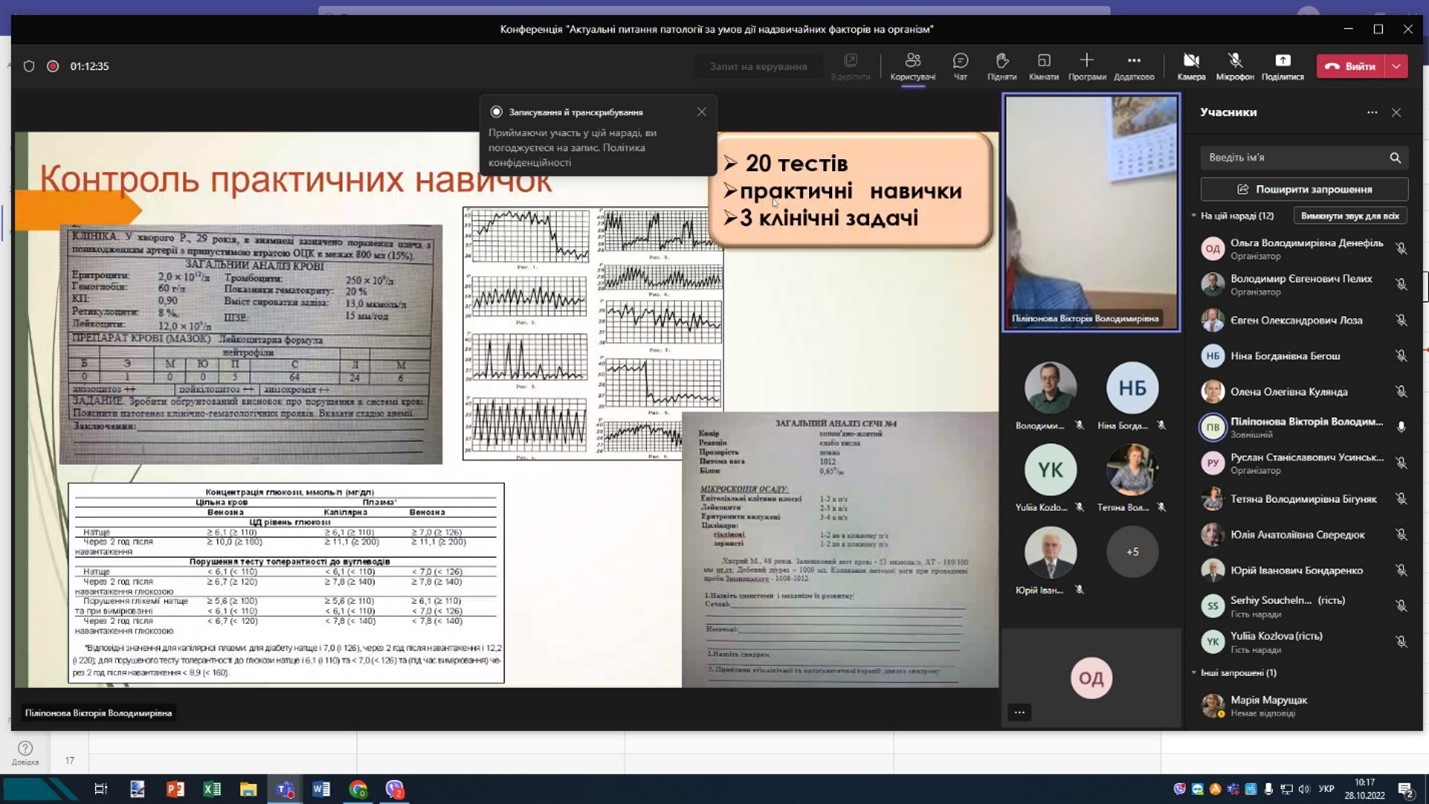Expand the dropdown arrow next to Вийти
The image size is (1429, 804).
point(1396,66)
